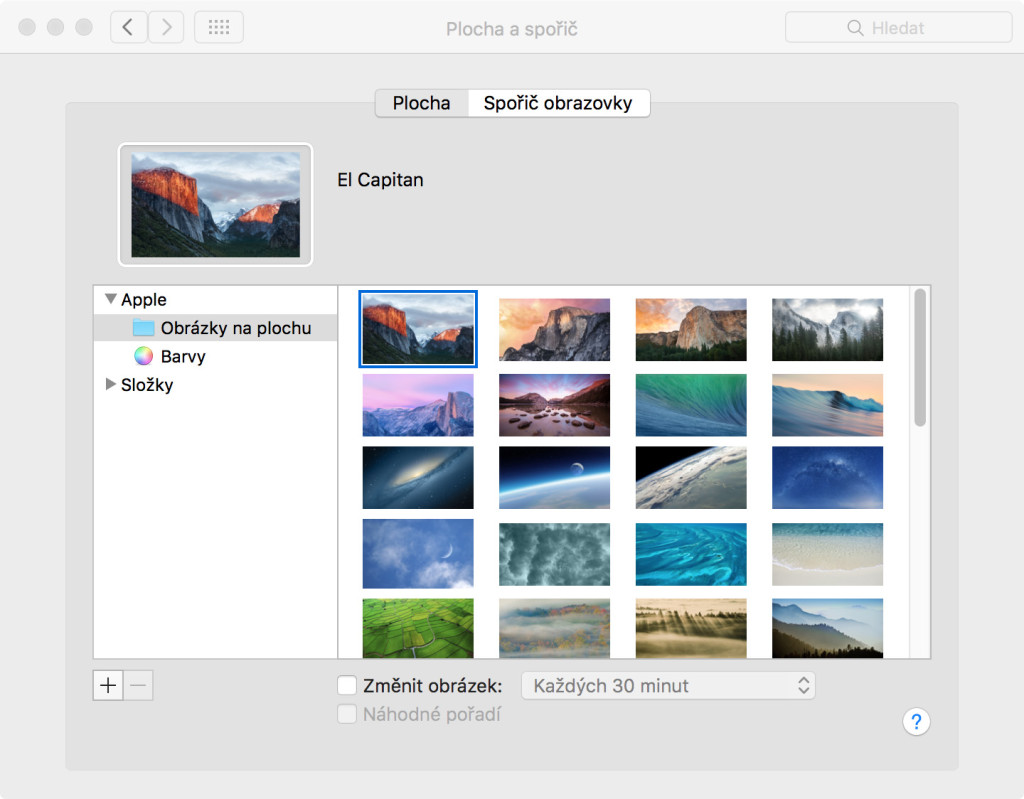The width and height of the screenshot is (1024, 799).
Task: Select the sandy beach shoreline wallpaper
Action: coord(827,554)
